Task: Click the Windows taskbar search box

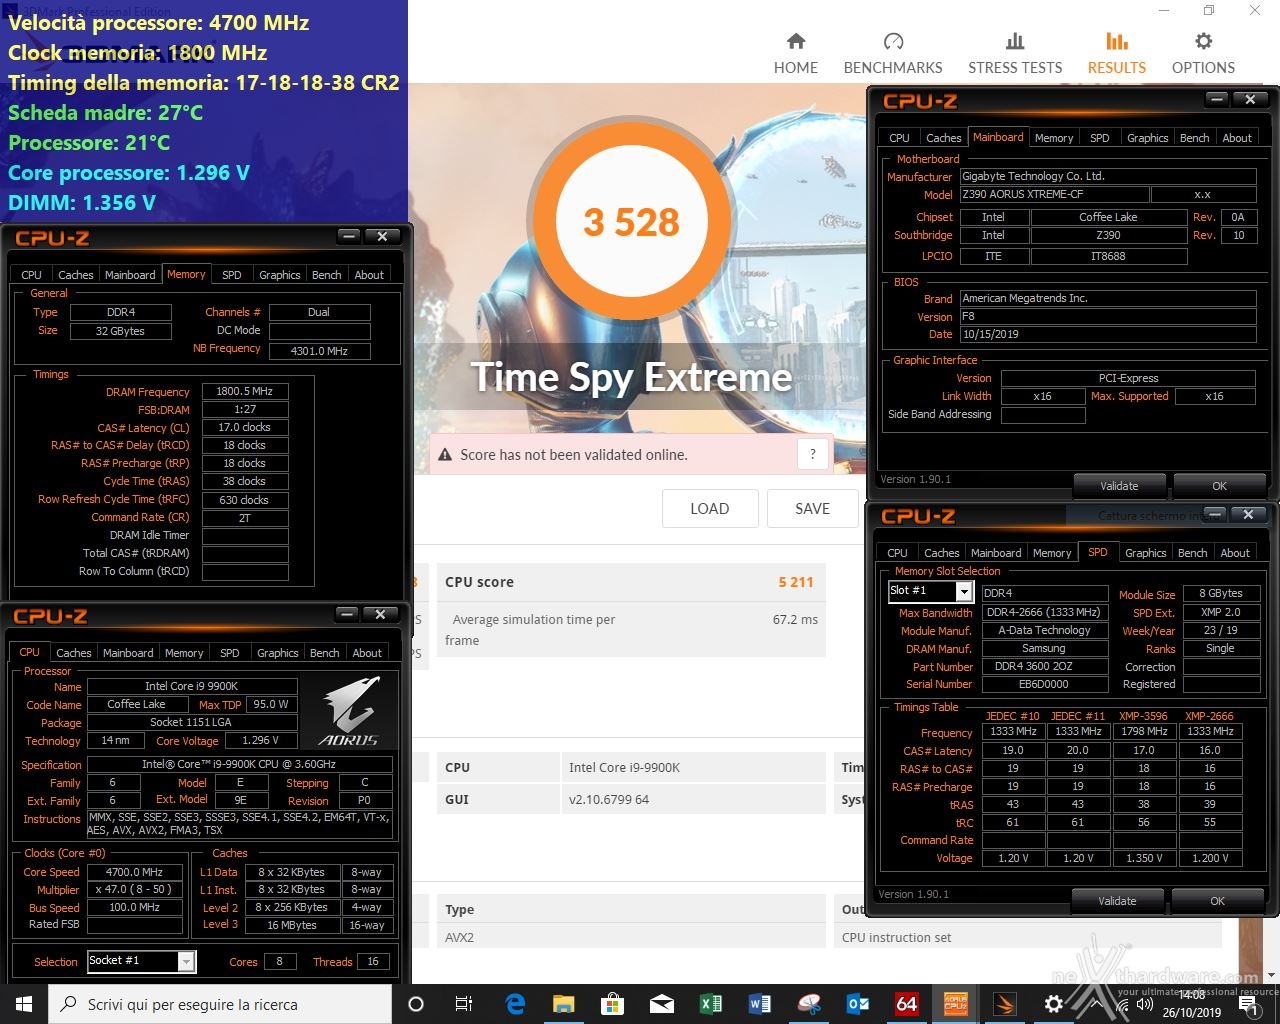Action: [220, 1004]
